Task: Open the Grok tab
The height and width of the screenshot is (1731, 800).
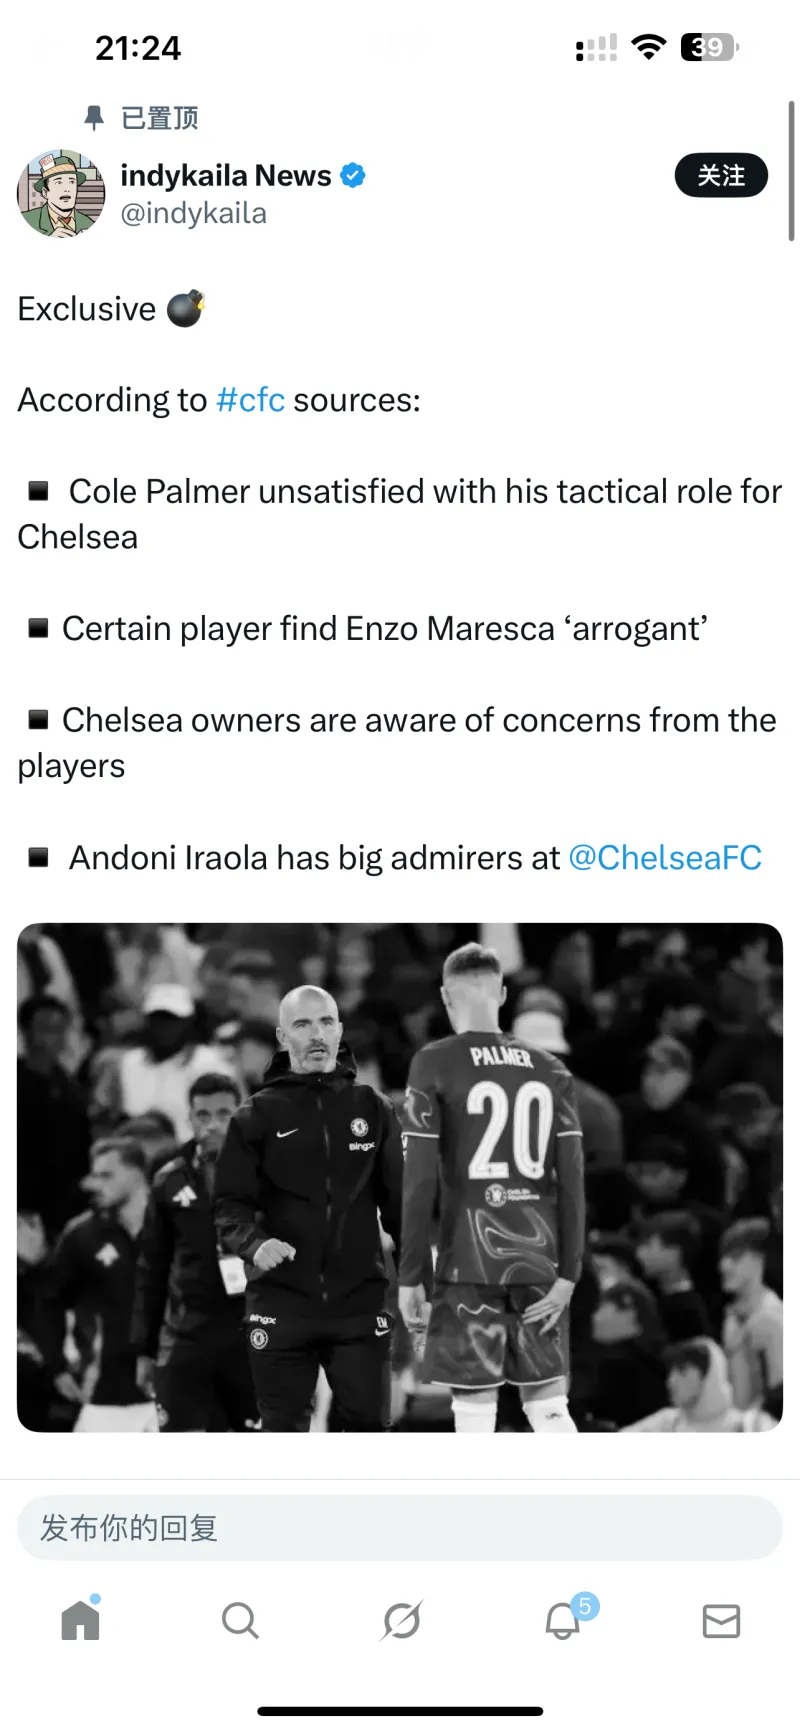Action: 401,1620
